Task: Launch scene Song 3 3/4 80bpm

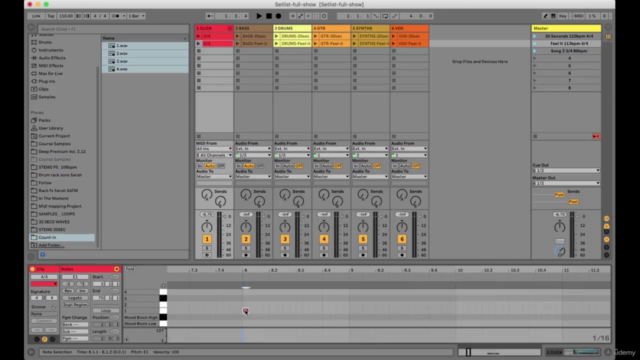Action: click(x=535, y=51)
